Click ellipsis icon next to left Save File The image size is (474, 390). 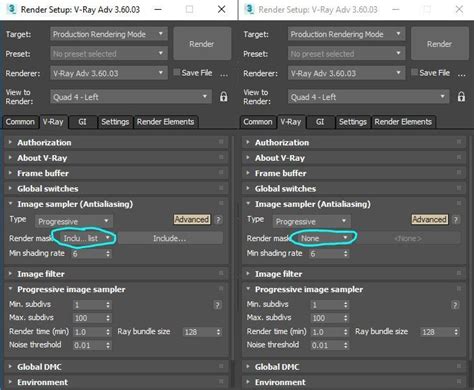click(224, 74)
